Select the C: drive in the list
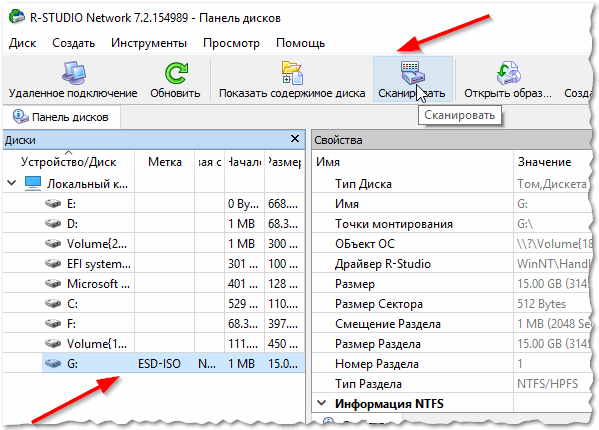Viewport: 599px width, 430px height. point(154,304)
